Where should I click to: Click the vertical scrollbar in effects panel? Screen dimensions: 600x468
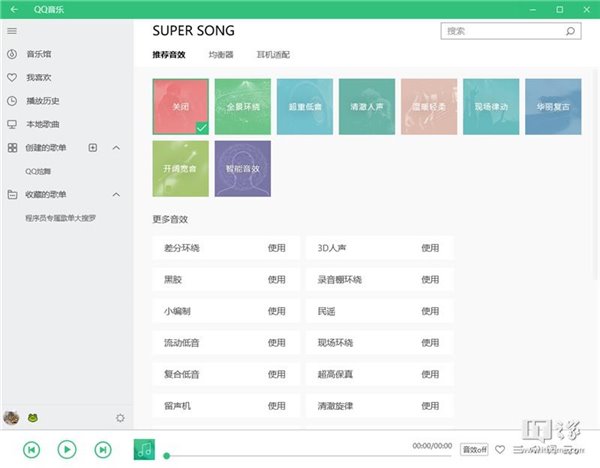pos(595,174)
